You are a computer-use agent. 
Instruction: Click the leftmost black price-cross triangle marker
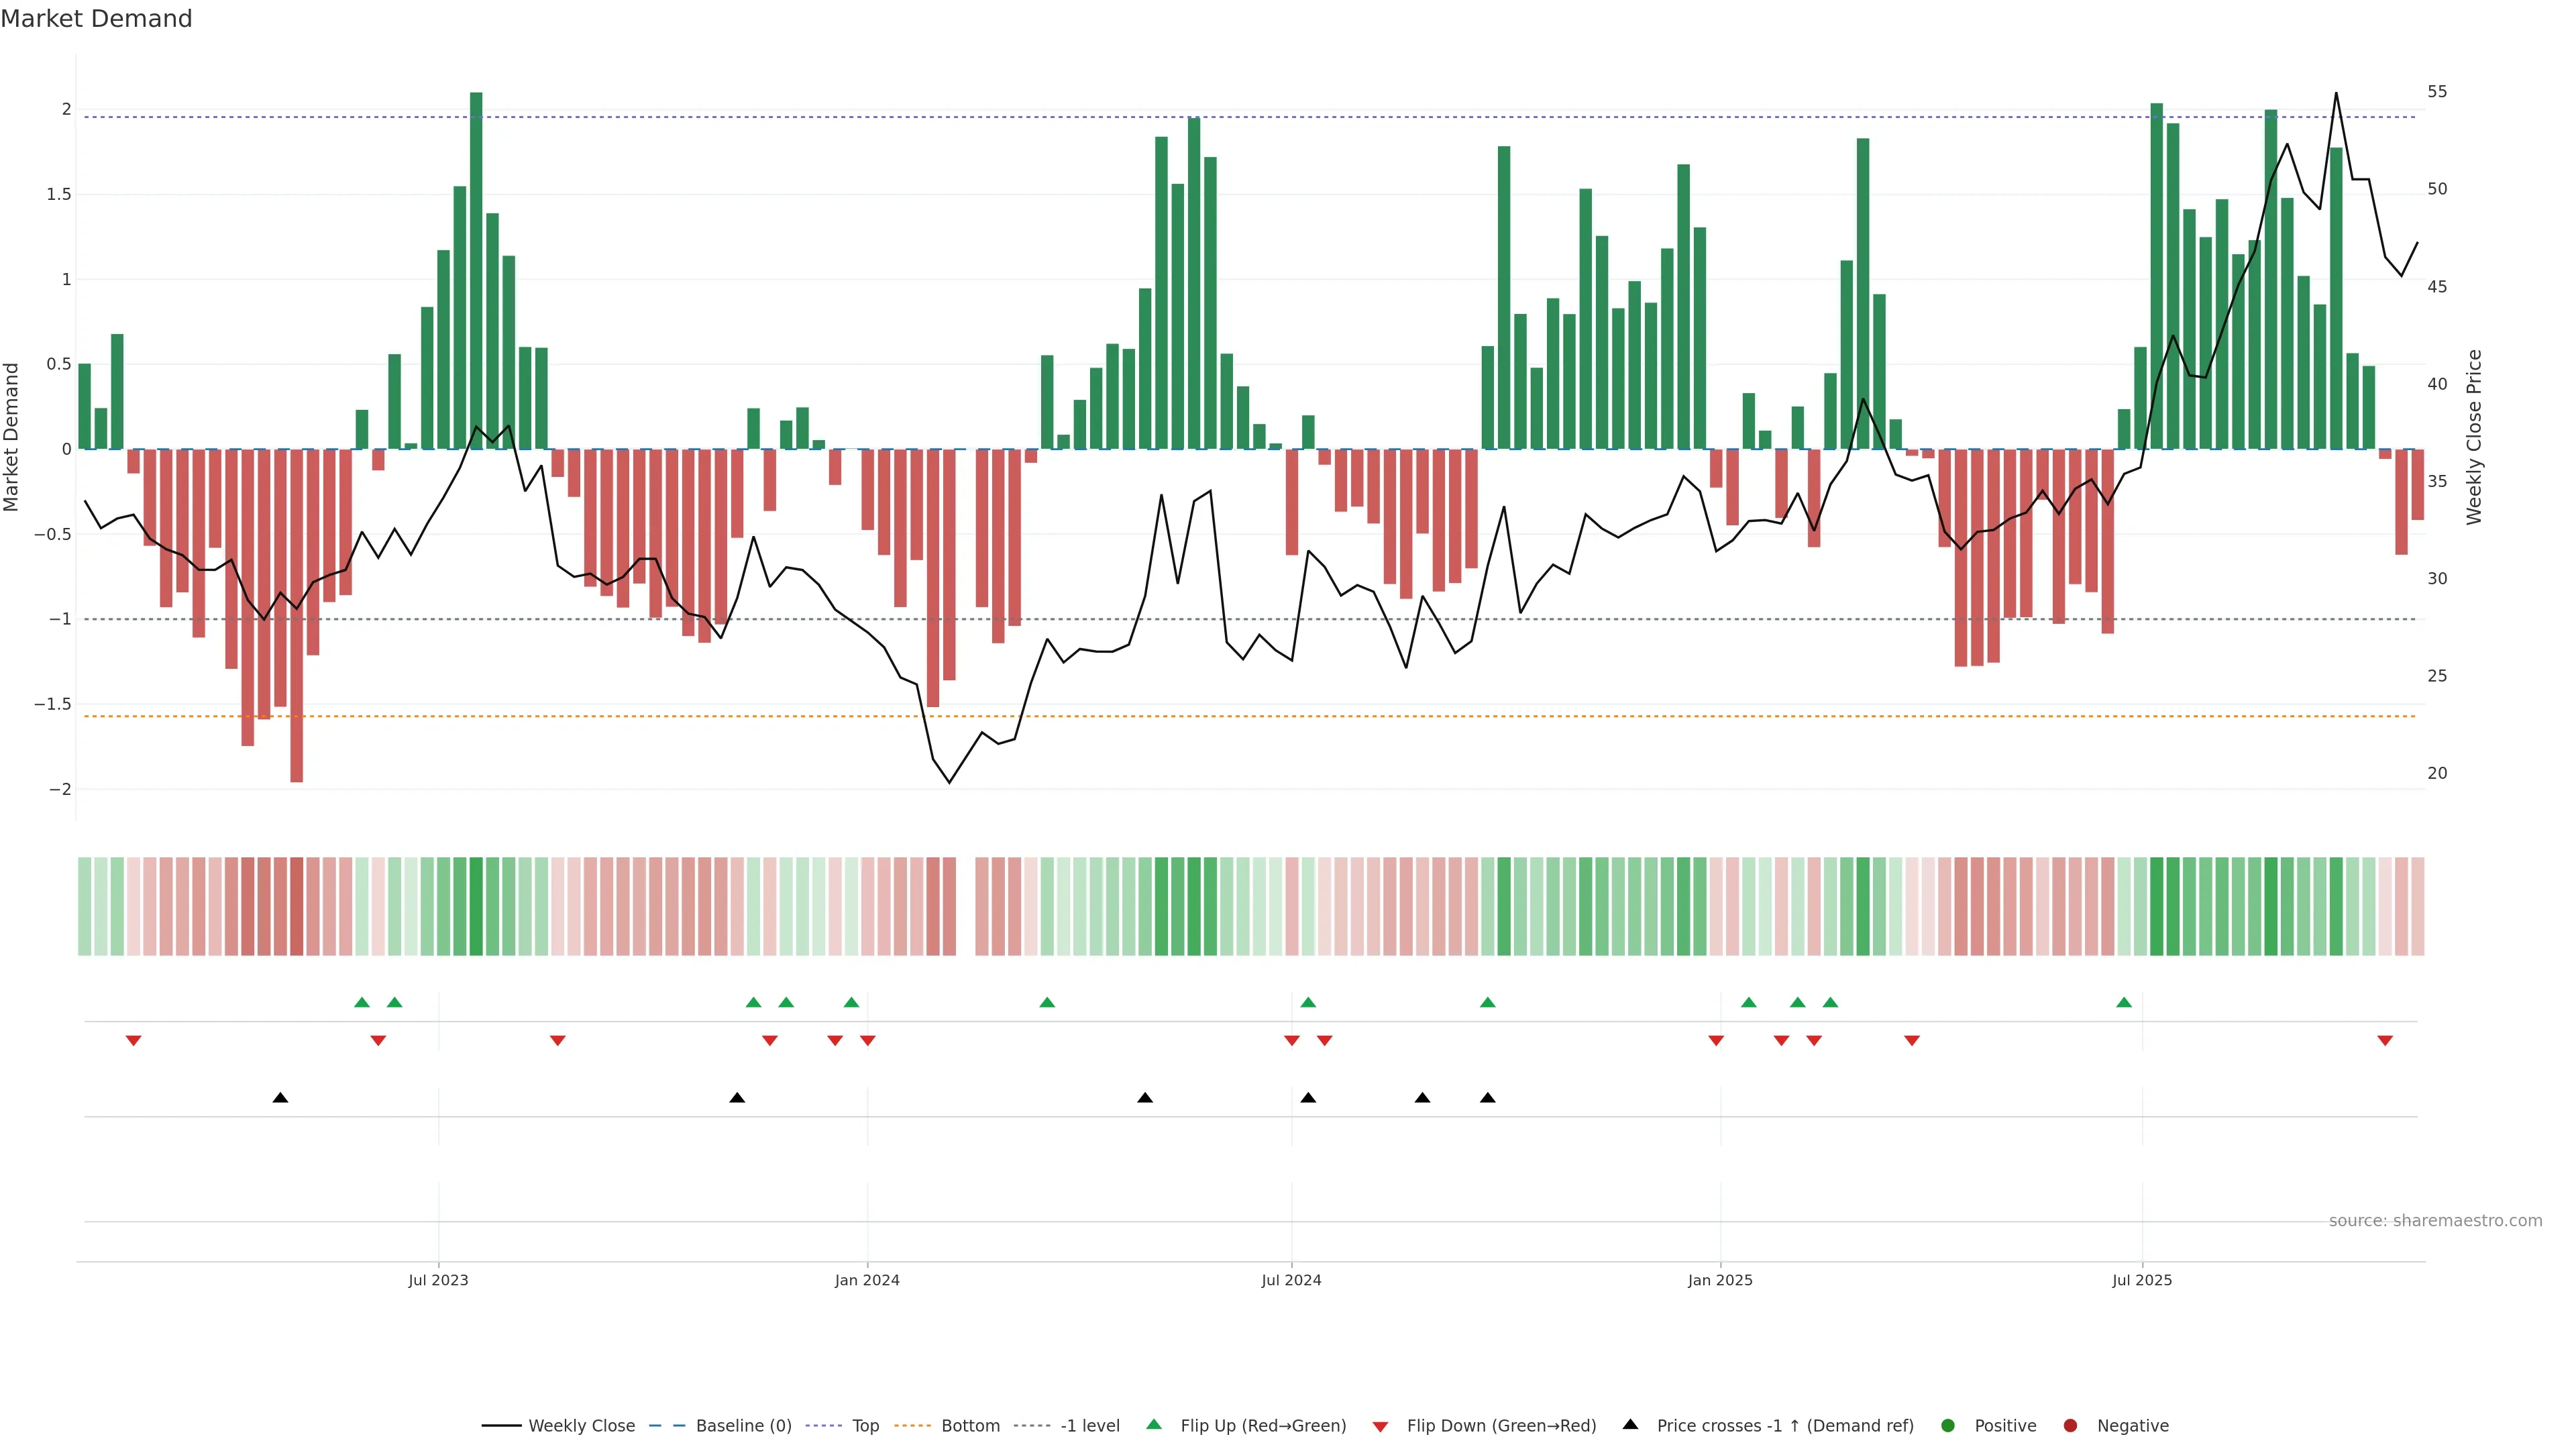280,1098
